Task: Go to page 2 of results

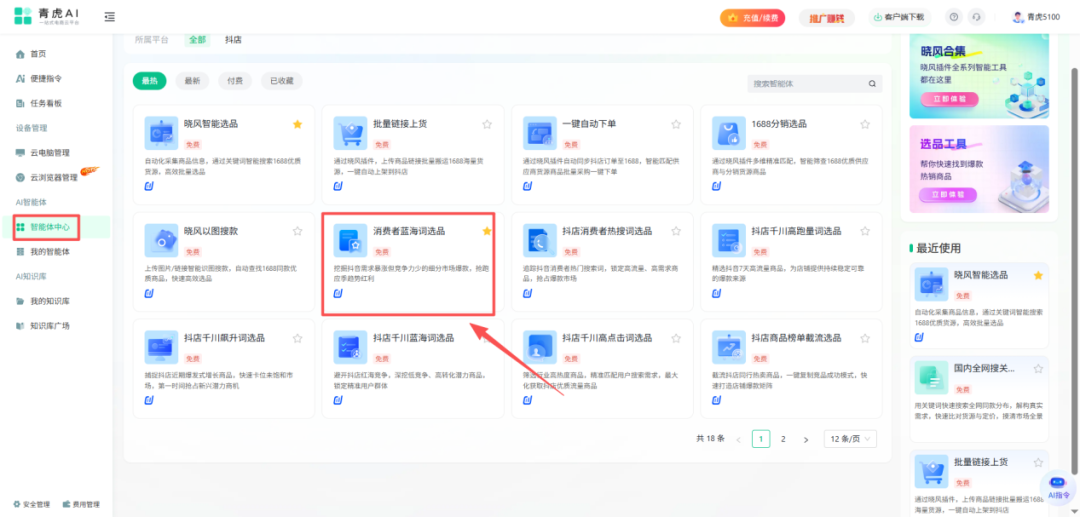Action: [x=783, y=439]
